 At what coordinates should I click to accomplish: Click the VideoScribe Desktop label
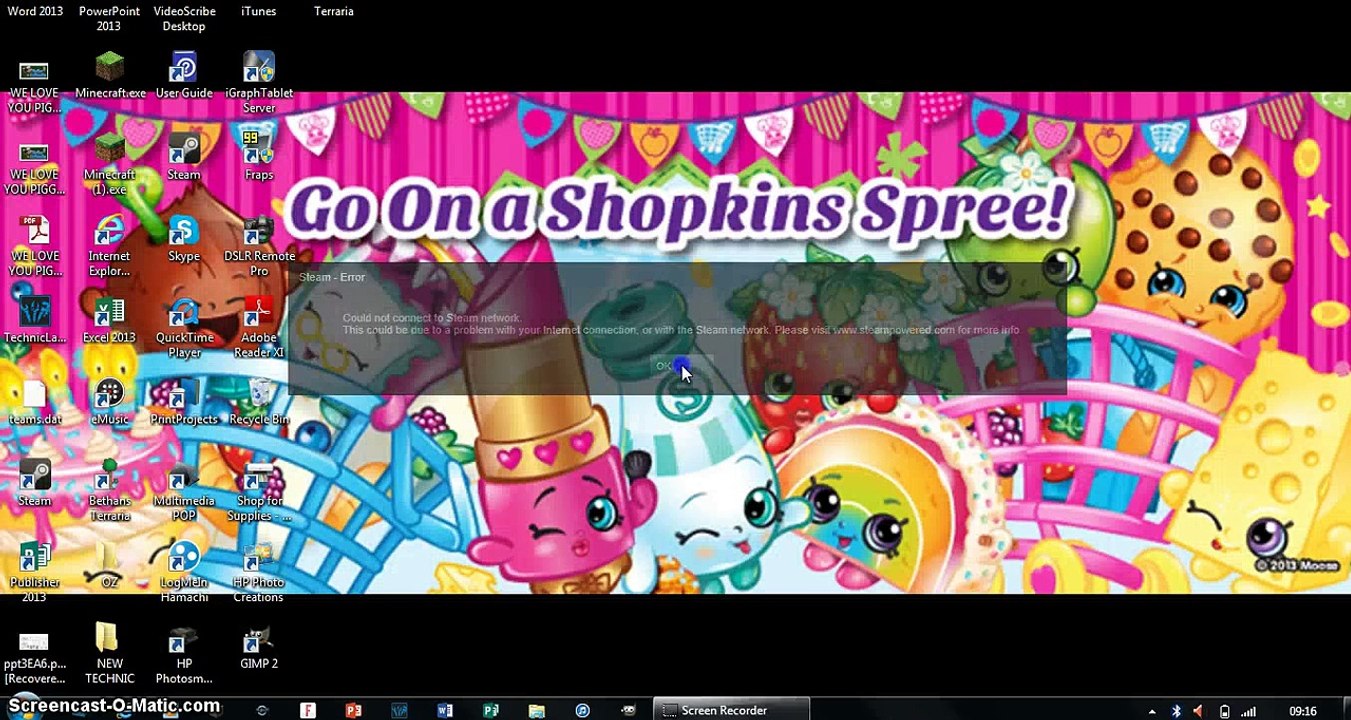(184, 18)
